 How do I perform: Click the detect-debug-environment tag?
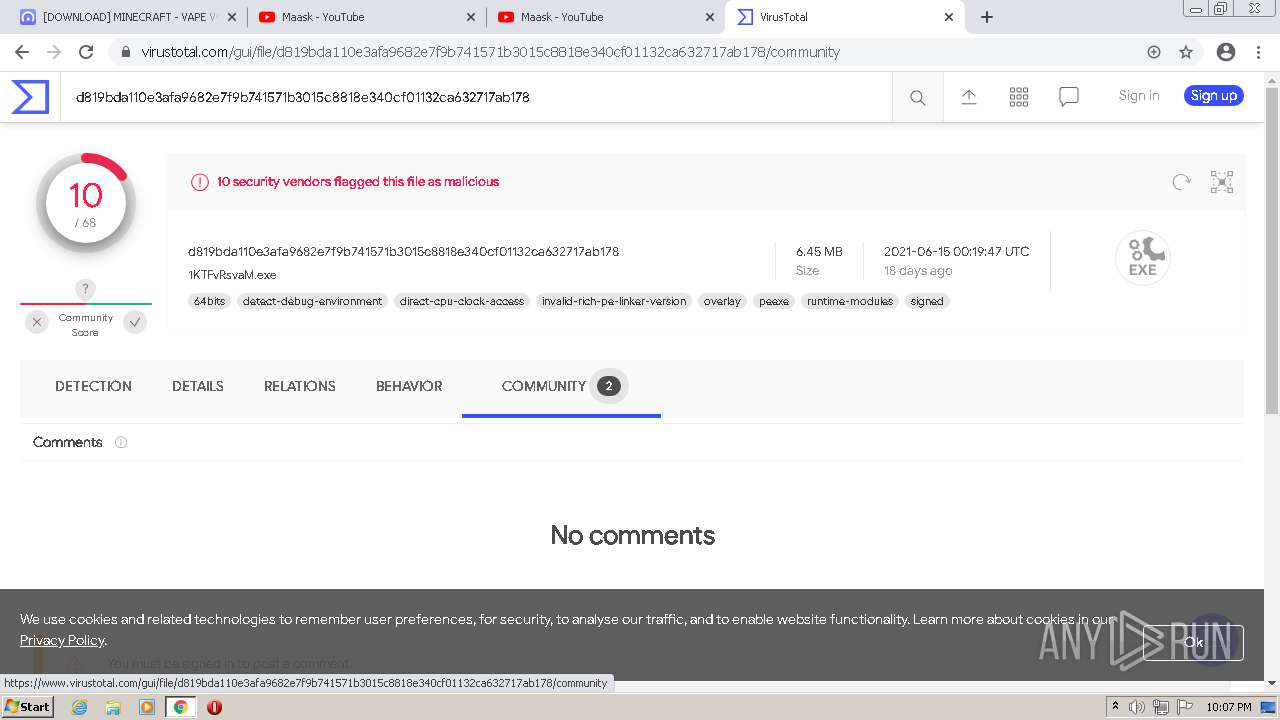[x=312, y=301]
